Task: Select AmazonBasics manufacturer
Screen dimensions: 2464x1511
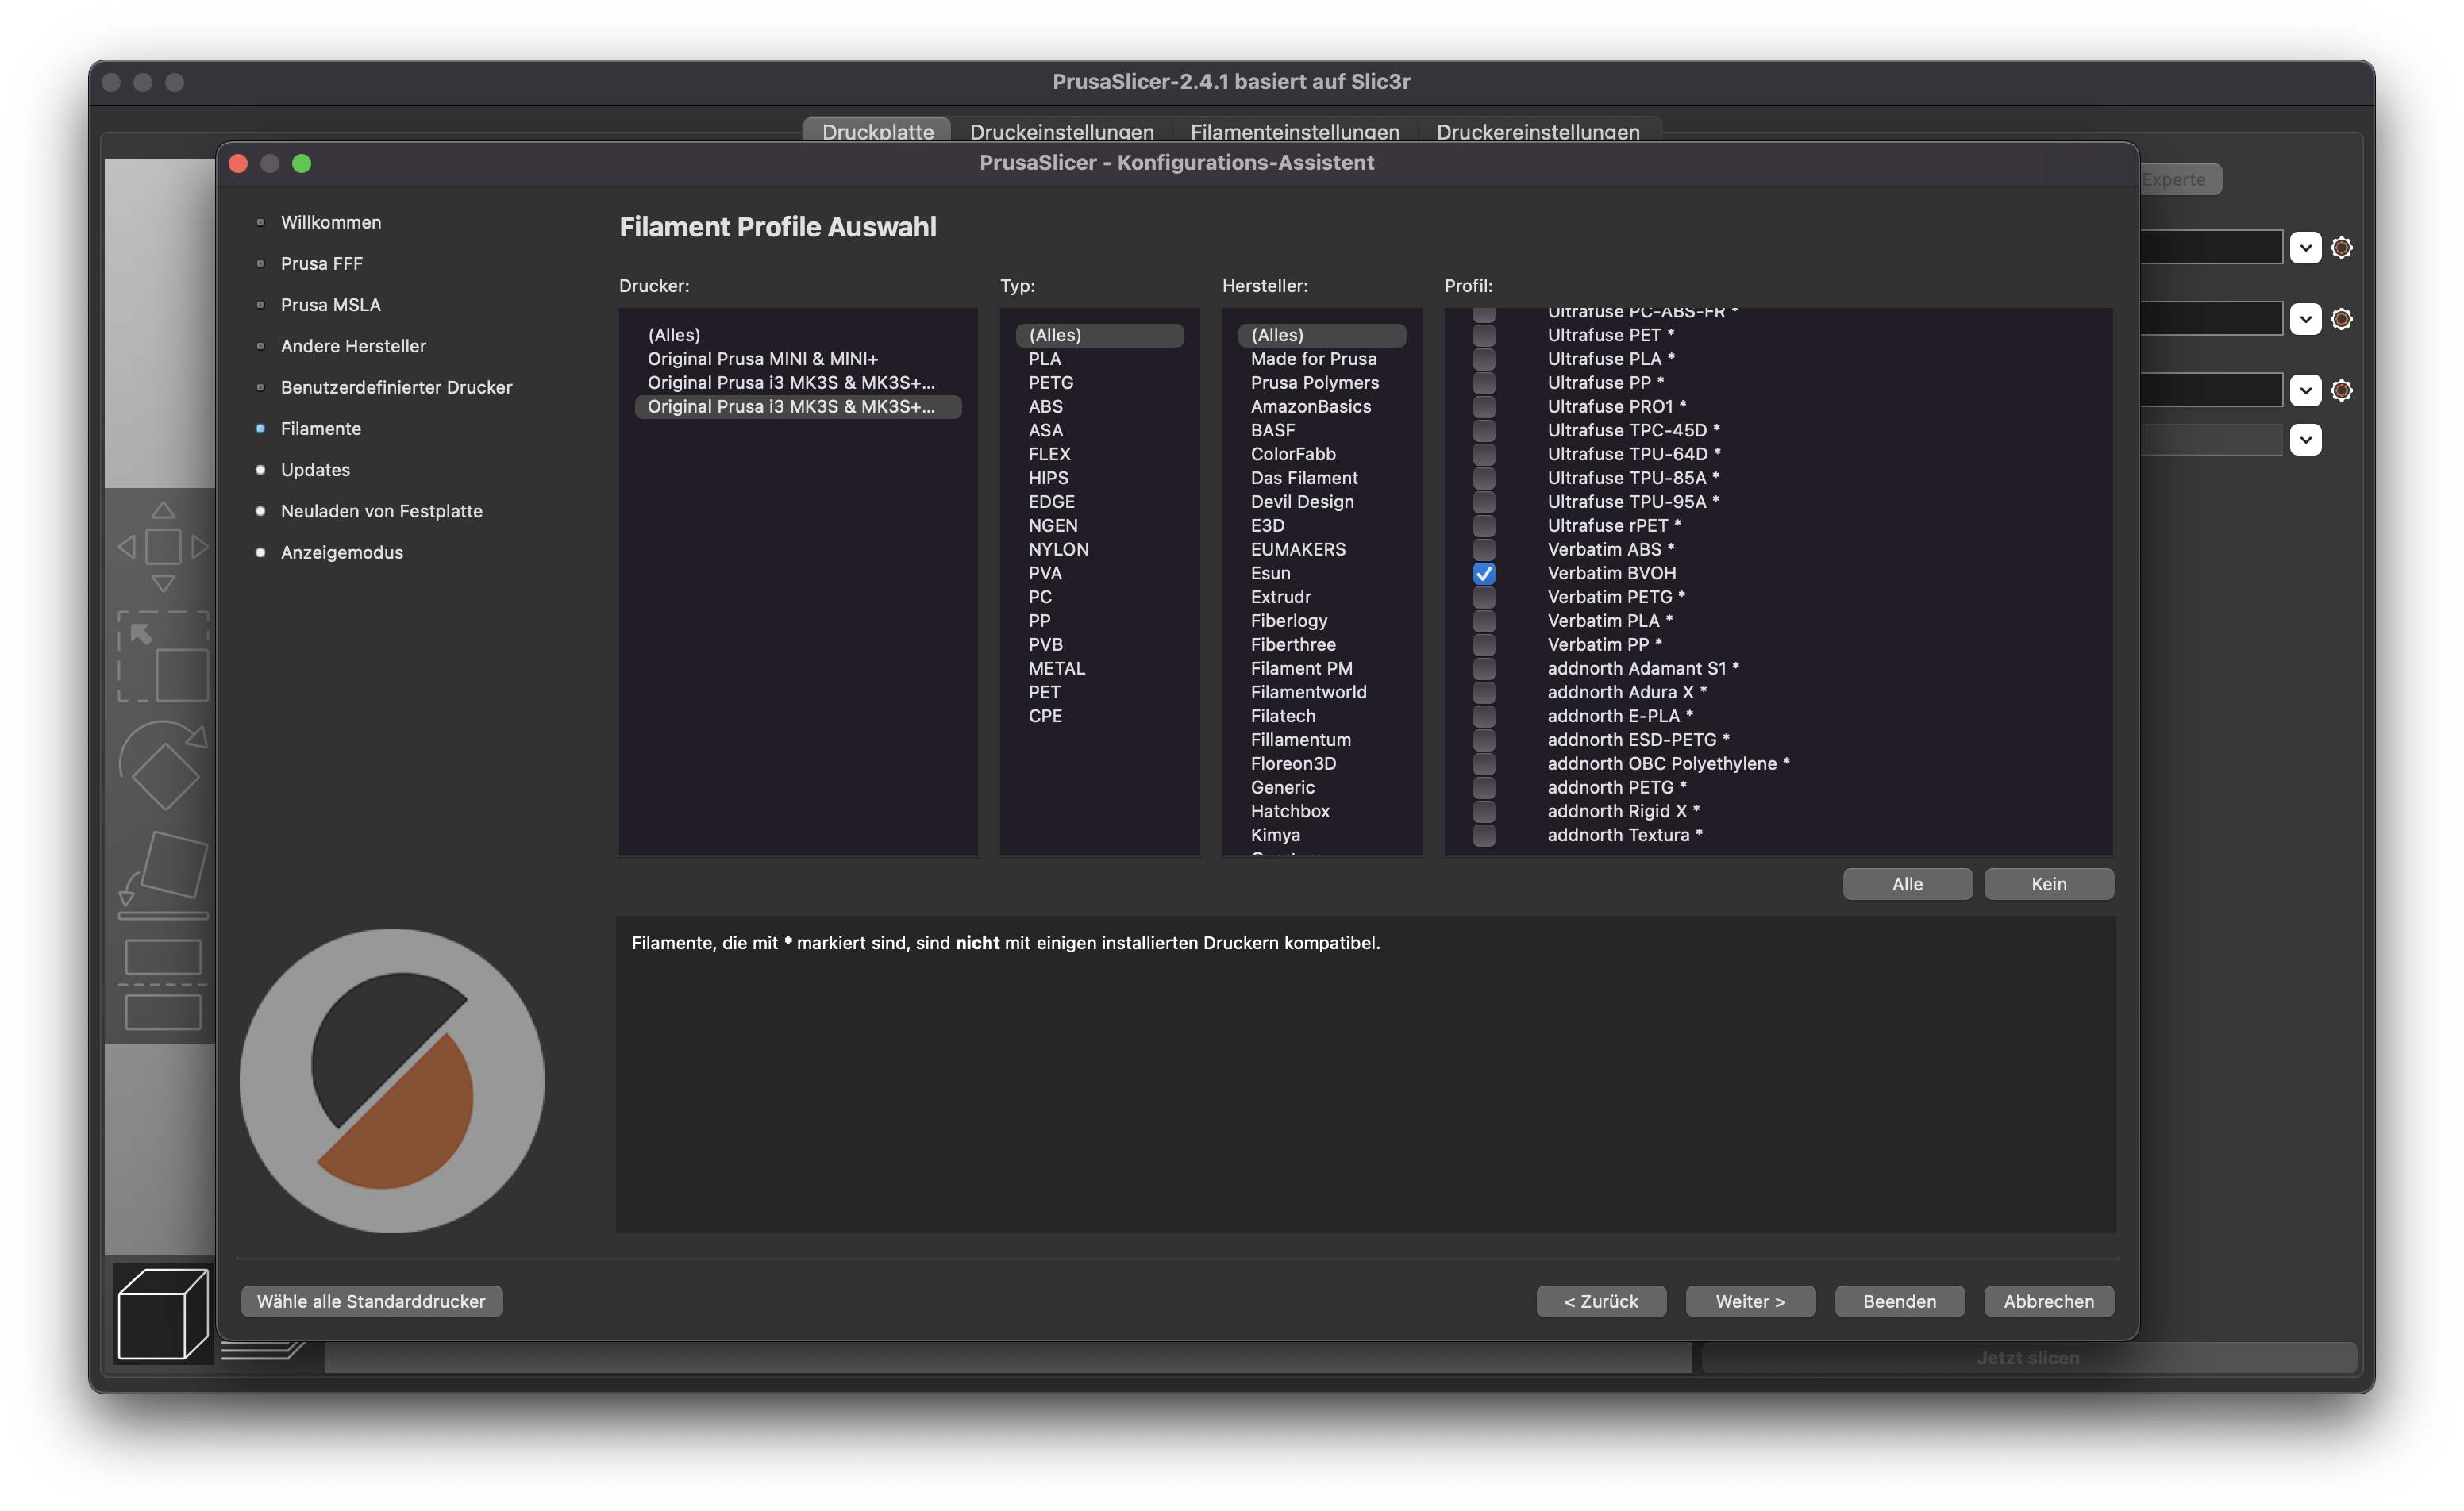Action: pos(1321,407)
